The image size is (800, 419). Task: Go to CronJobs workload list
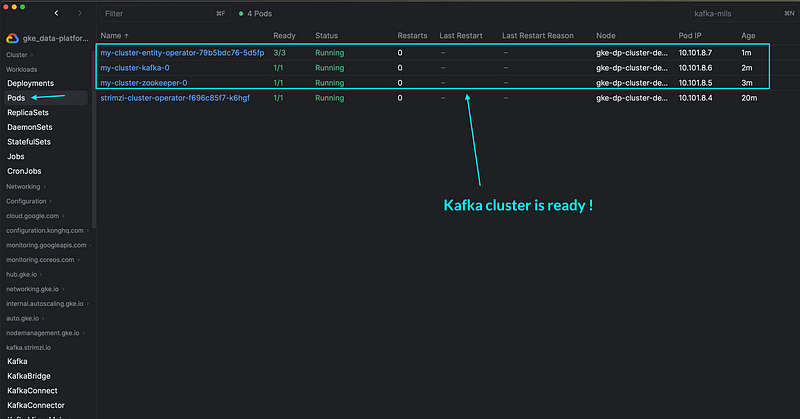pyautogui.click(x=24, y=171)
